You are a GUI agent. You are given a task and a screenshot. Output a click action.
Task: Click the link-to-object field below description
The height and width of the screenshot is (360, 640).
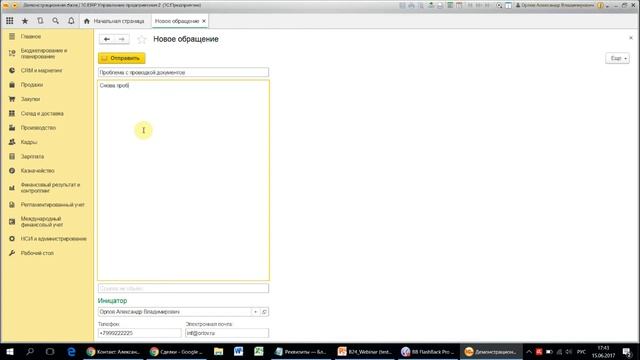pyautogui.click(x=183, y=288)
